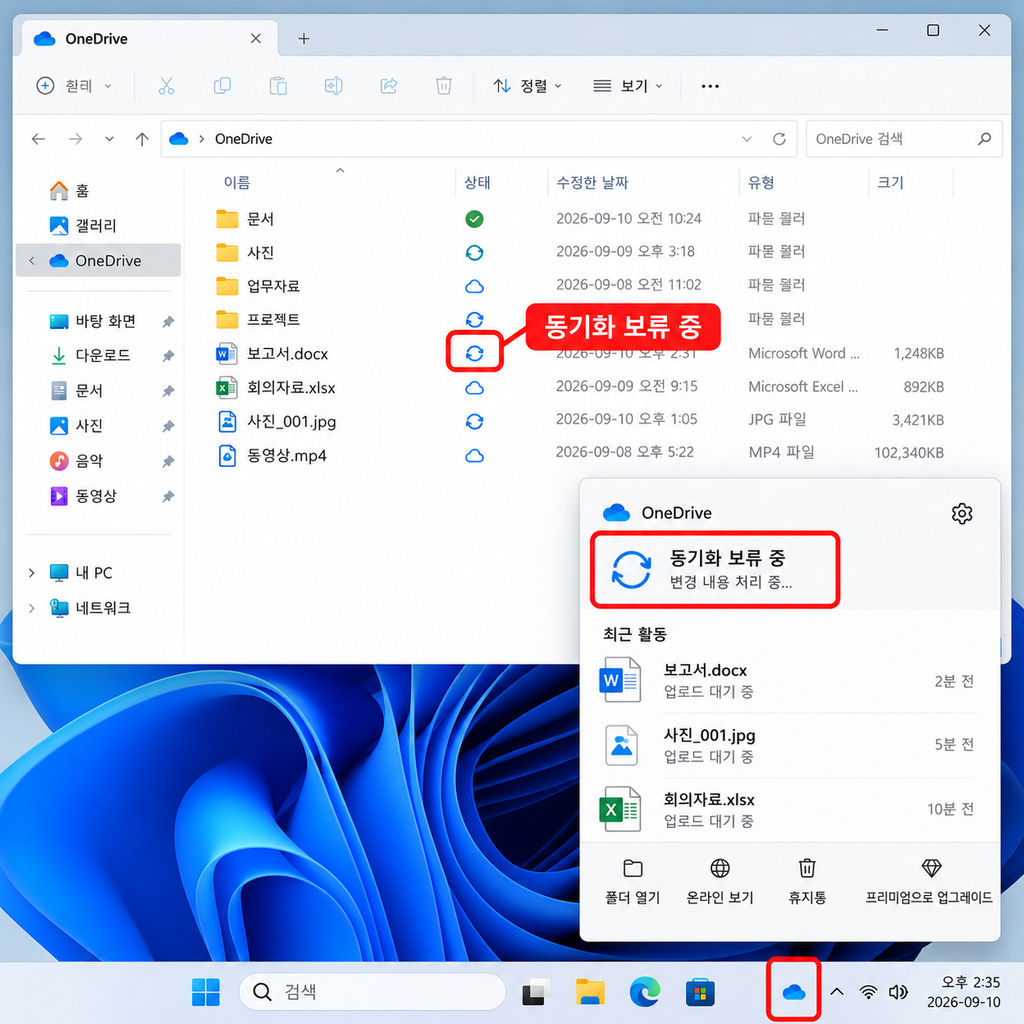Open File Explorer from the taskbar
The image size is (1024, 1024).
pyautogui.click(x=590, y=993)
